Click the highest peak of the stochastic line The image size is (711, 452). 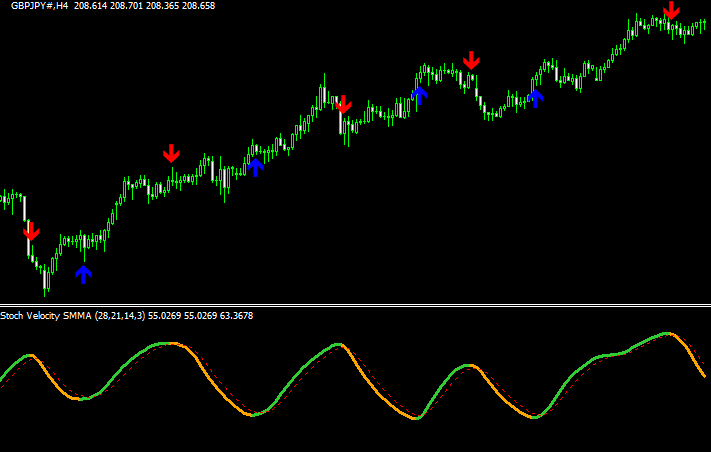[x=665, y=333]
